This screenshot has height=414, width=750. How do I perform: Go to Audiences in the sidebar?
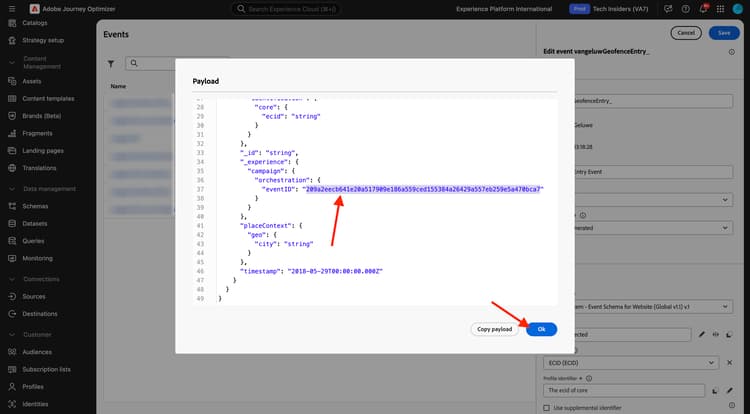(x=37, y=352)
